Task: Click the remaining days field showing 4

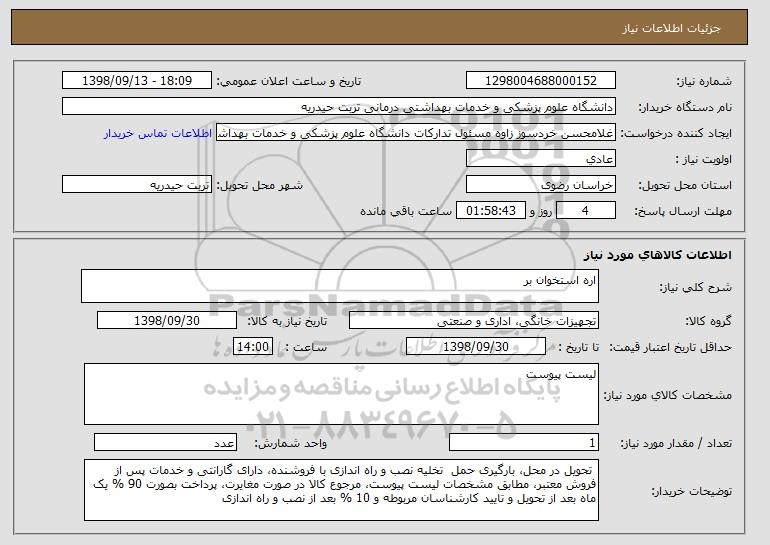Action: pyautogui.click(x=585, y=211)
